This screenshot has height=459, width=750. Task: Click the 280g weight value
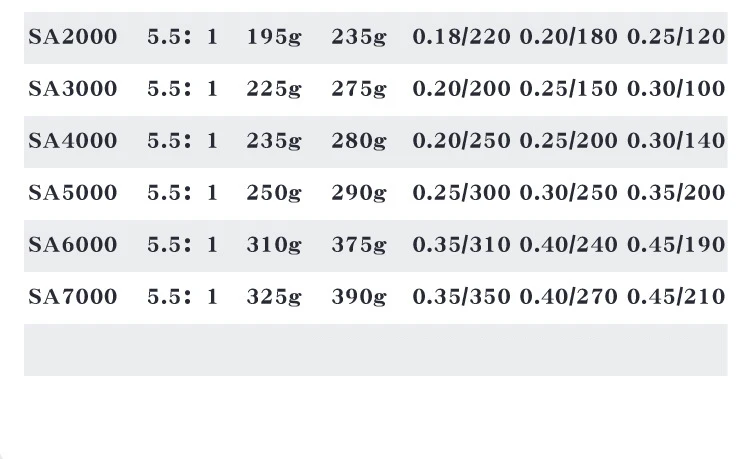tap(358, 141)
